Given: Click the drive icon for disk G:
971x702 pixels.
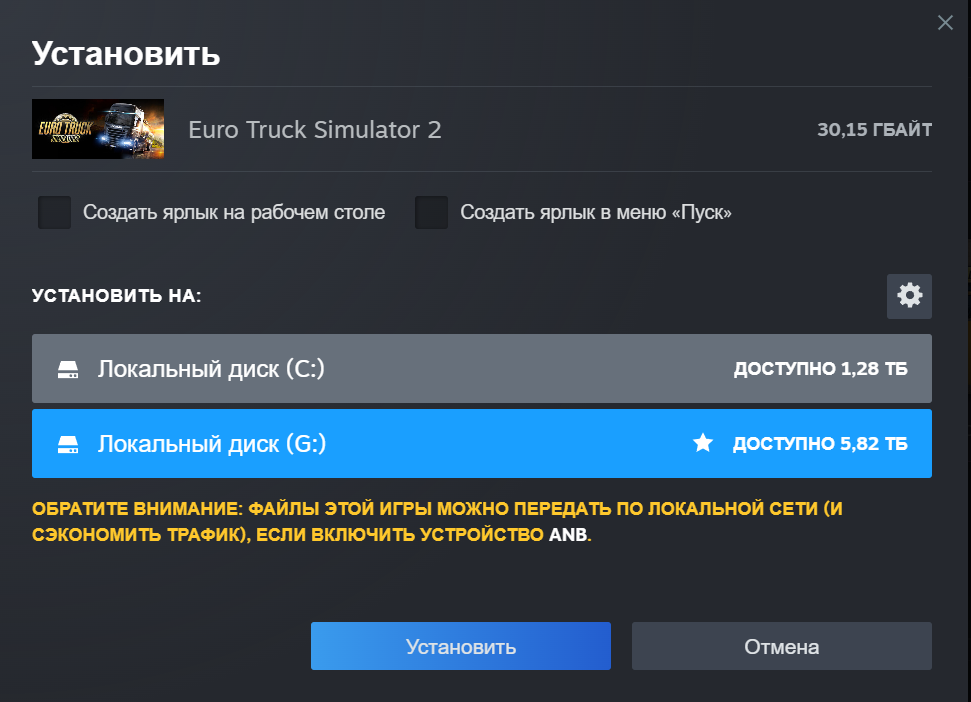Looking at the screenshot, I should [68, 444].
